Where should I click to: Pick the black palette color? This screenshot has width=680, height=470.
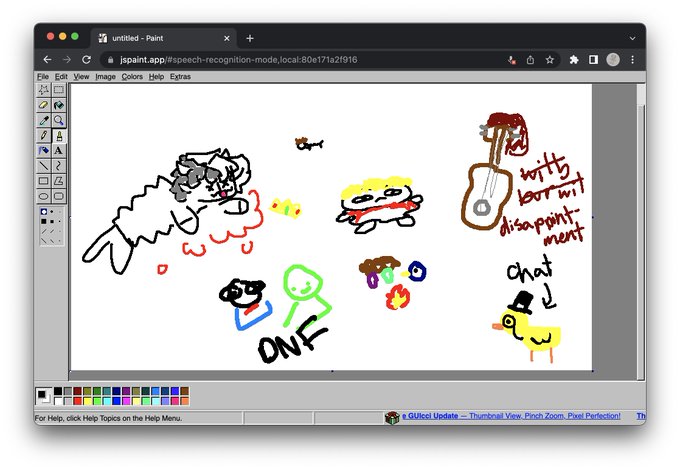click(x=58, y=391)
